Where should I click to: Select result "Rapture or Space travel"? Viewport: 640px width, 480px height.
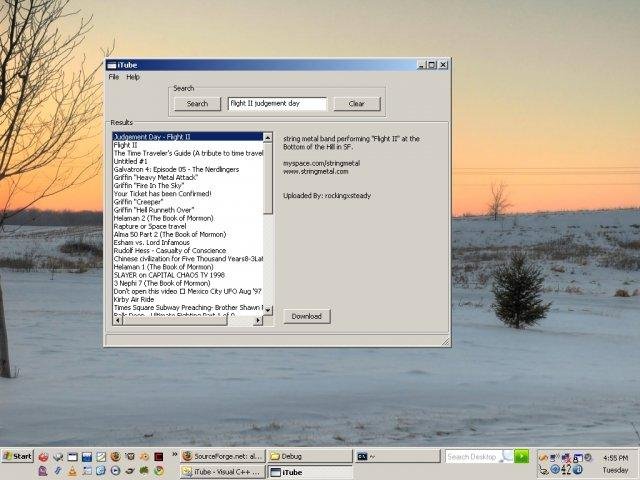click(188, 226)
